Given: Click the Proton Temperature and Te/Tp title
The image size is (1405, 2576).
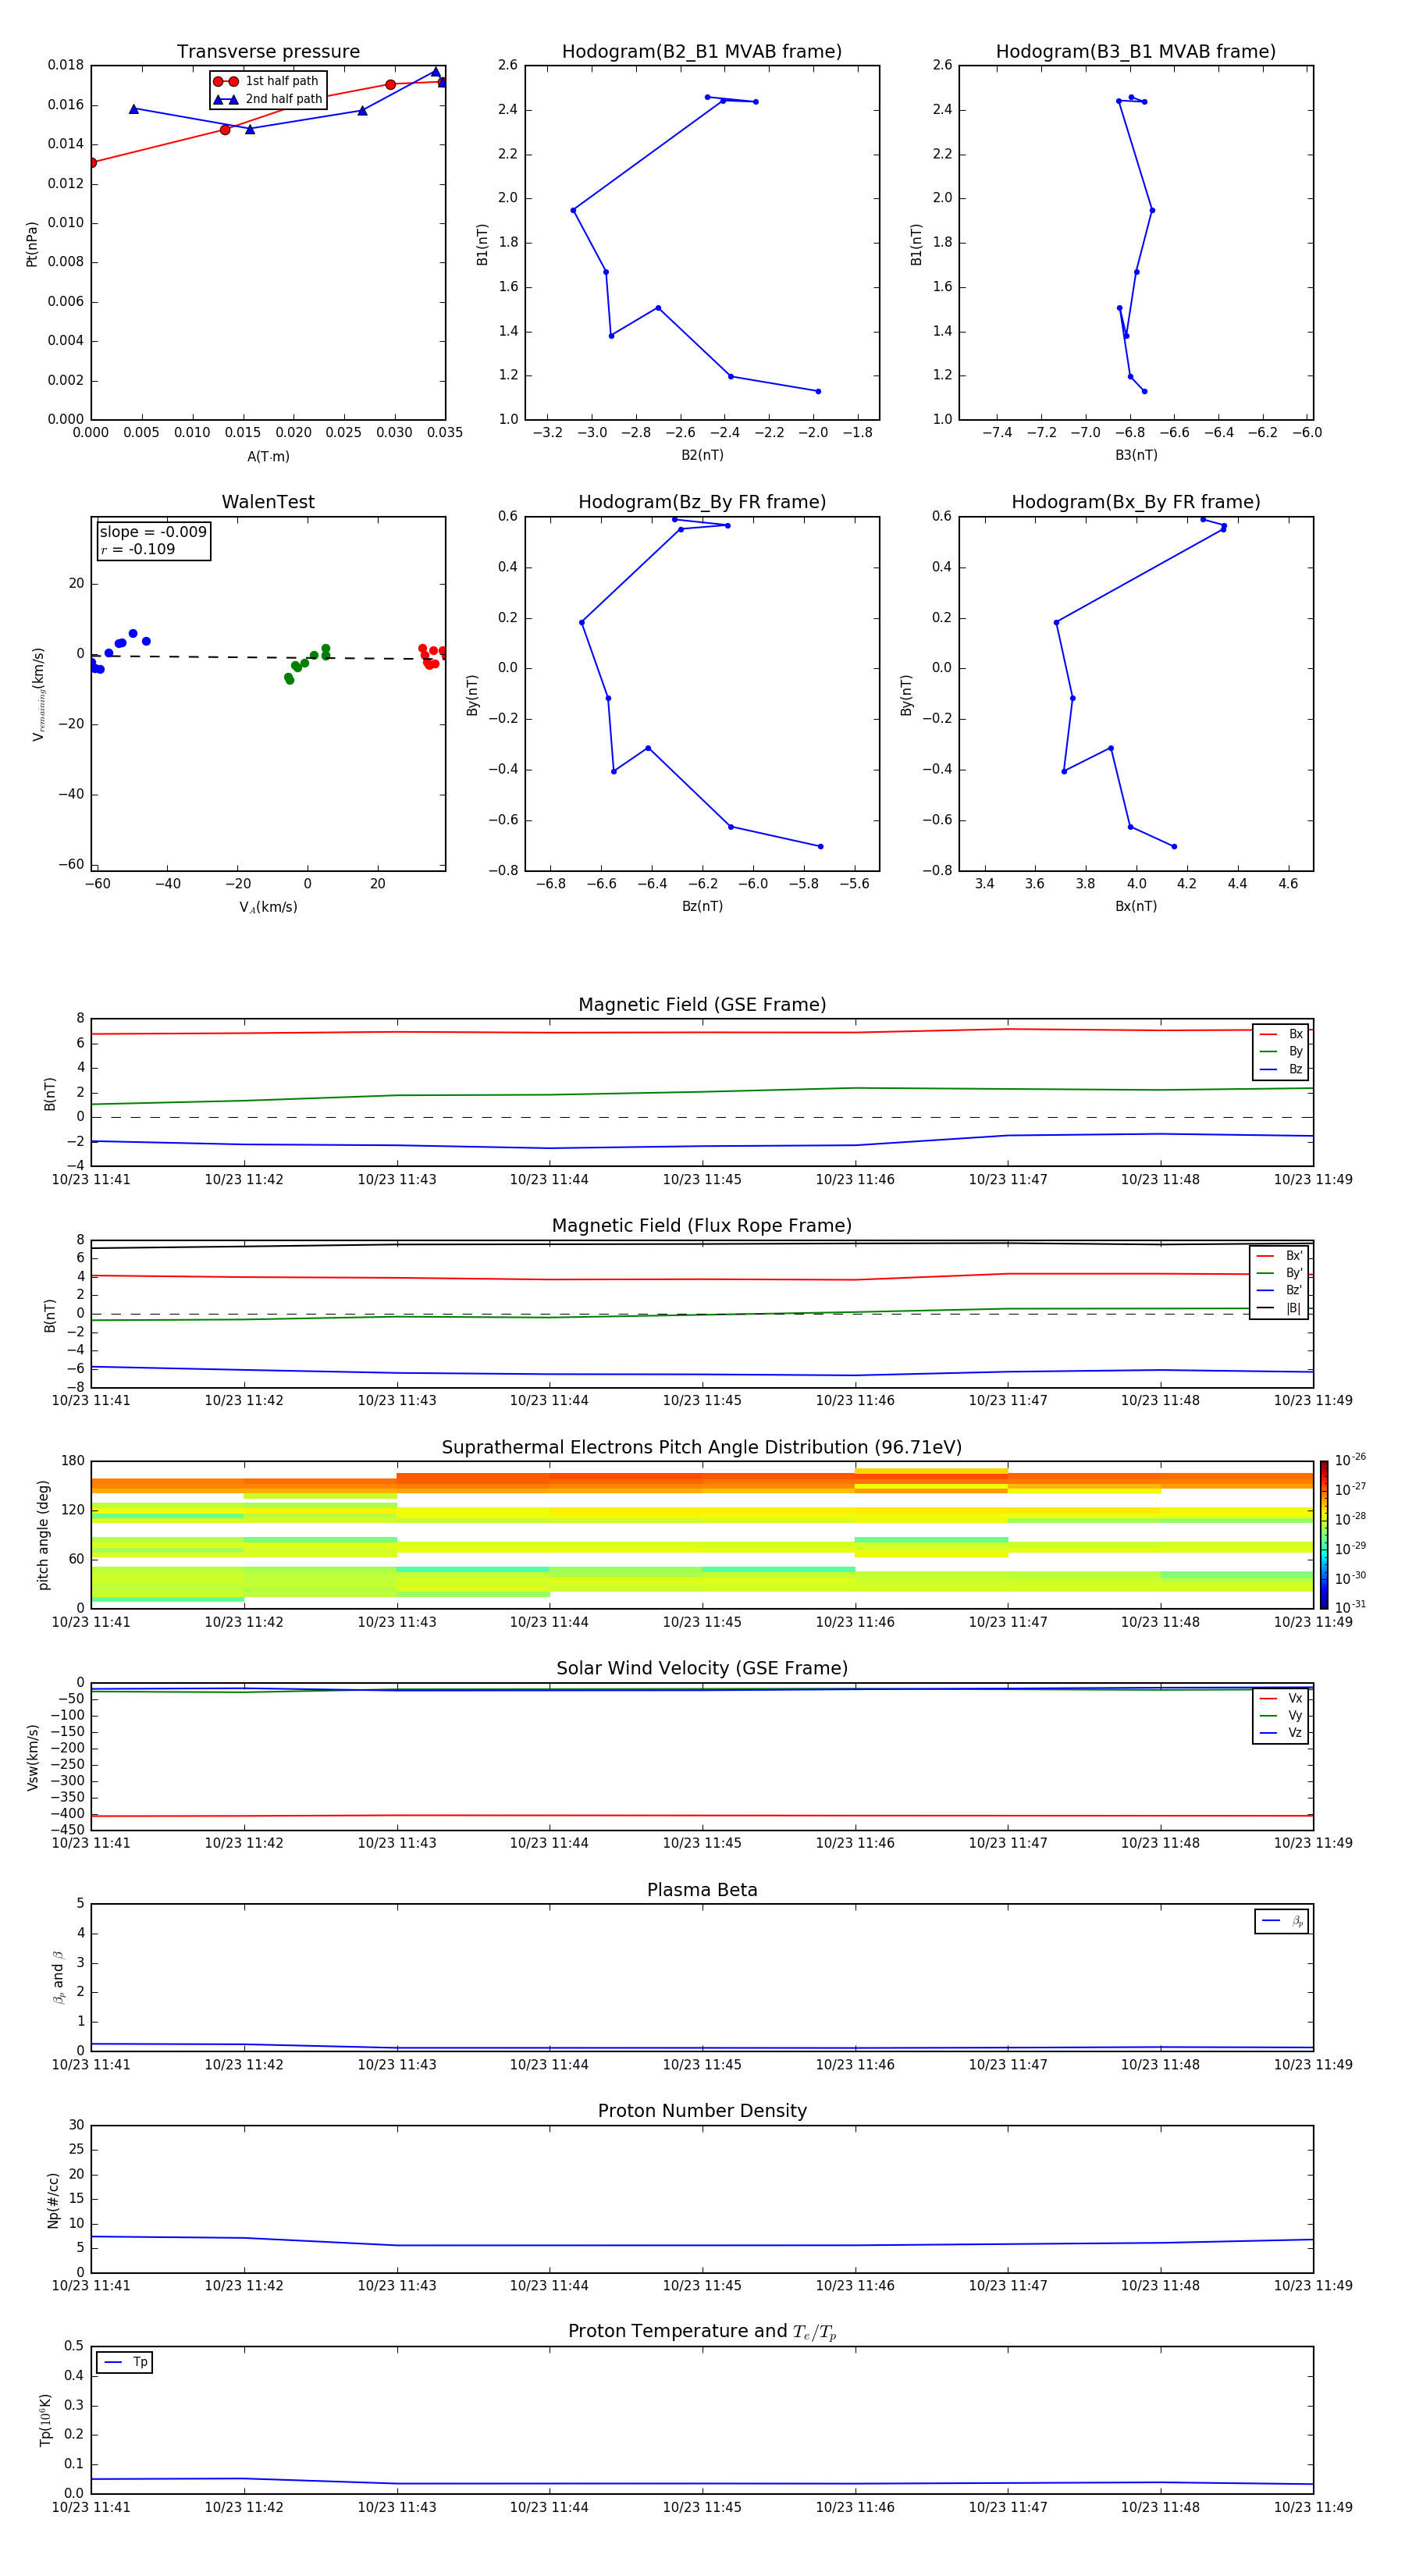Looking at the screenshot, I should (702, 2332).
